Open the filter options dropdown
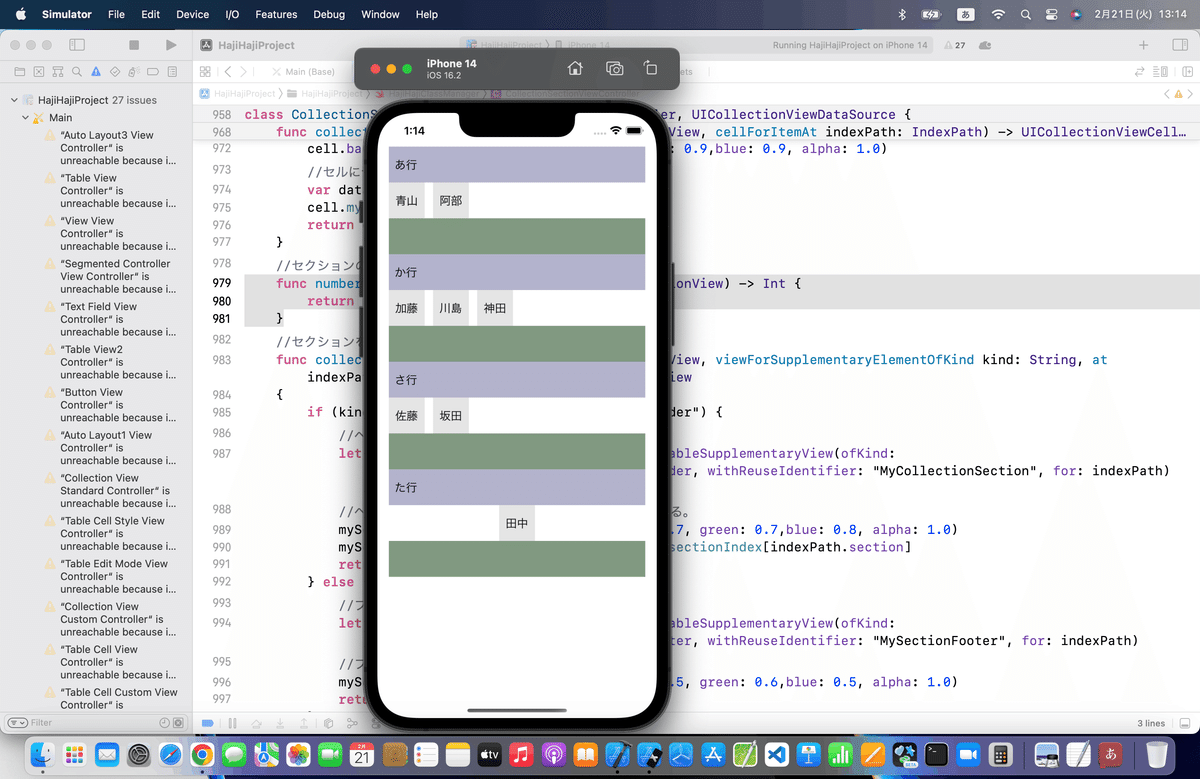 click(x=17, y=722)
